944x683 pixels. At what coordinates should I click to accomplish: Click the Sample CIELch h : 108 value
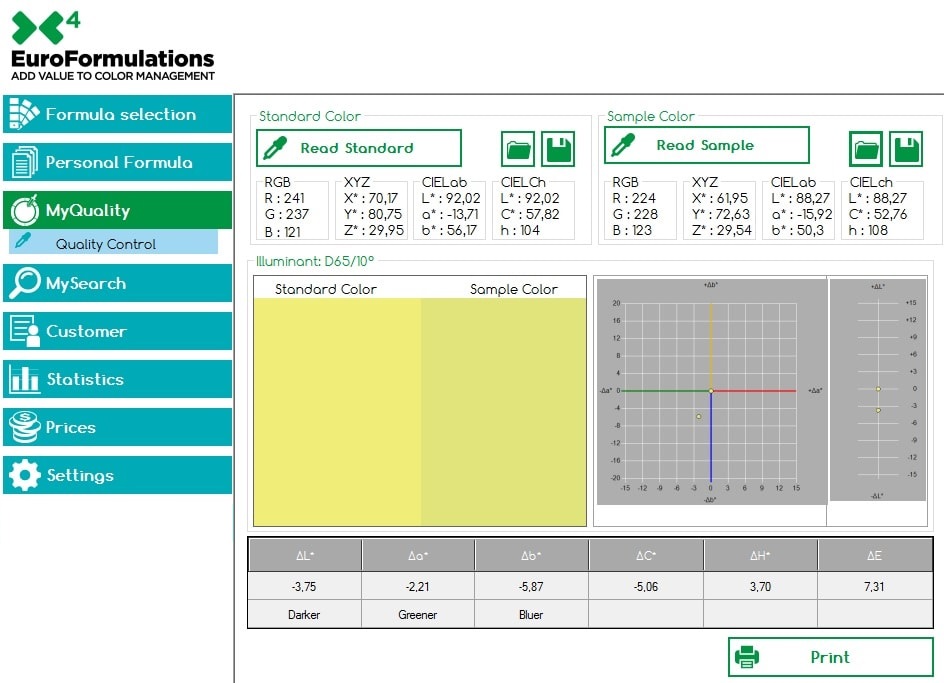pos(868,230)
